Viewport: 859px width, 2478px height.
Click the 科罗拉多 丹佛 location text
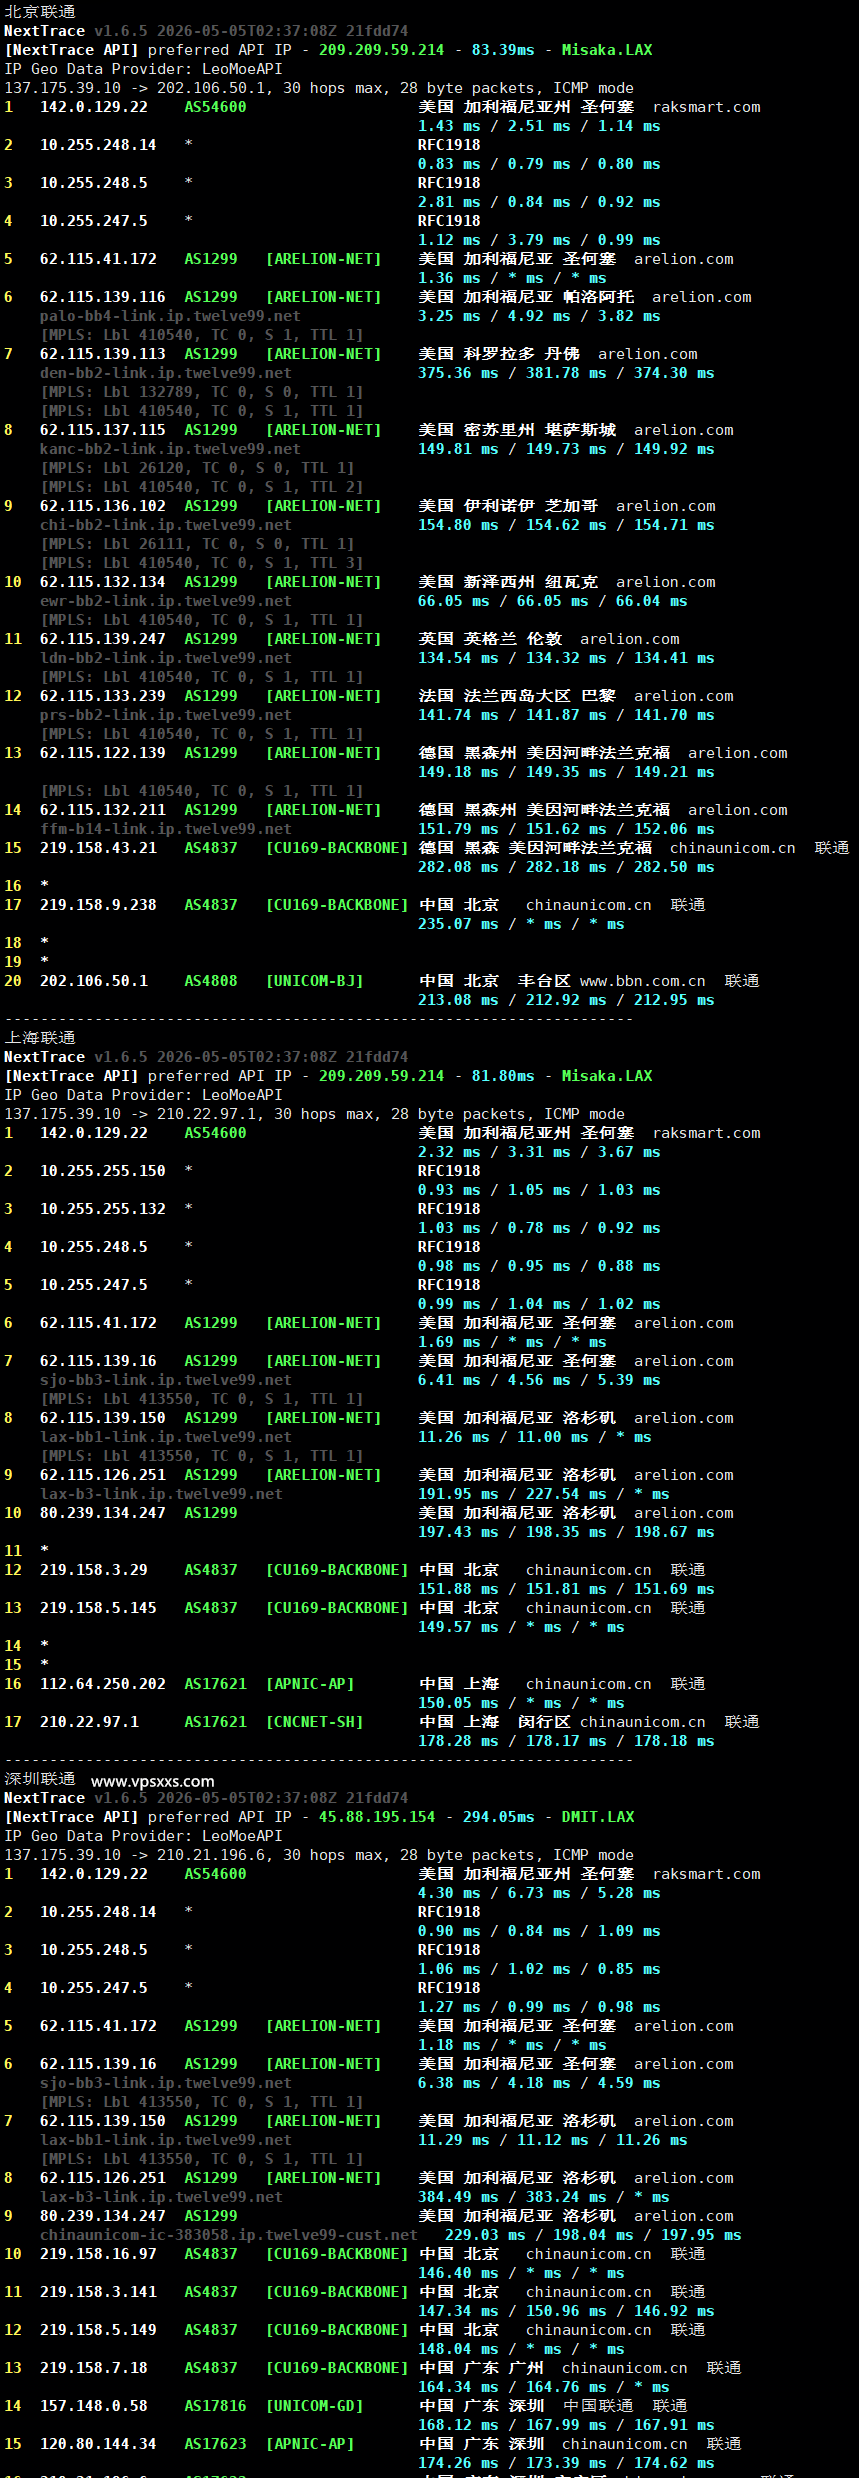pos(521,354)
